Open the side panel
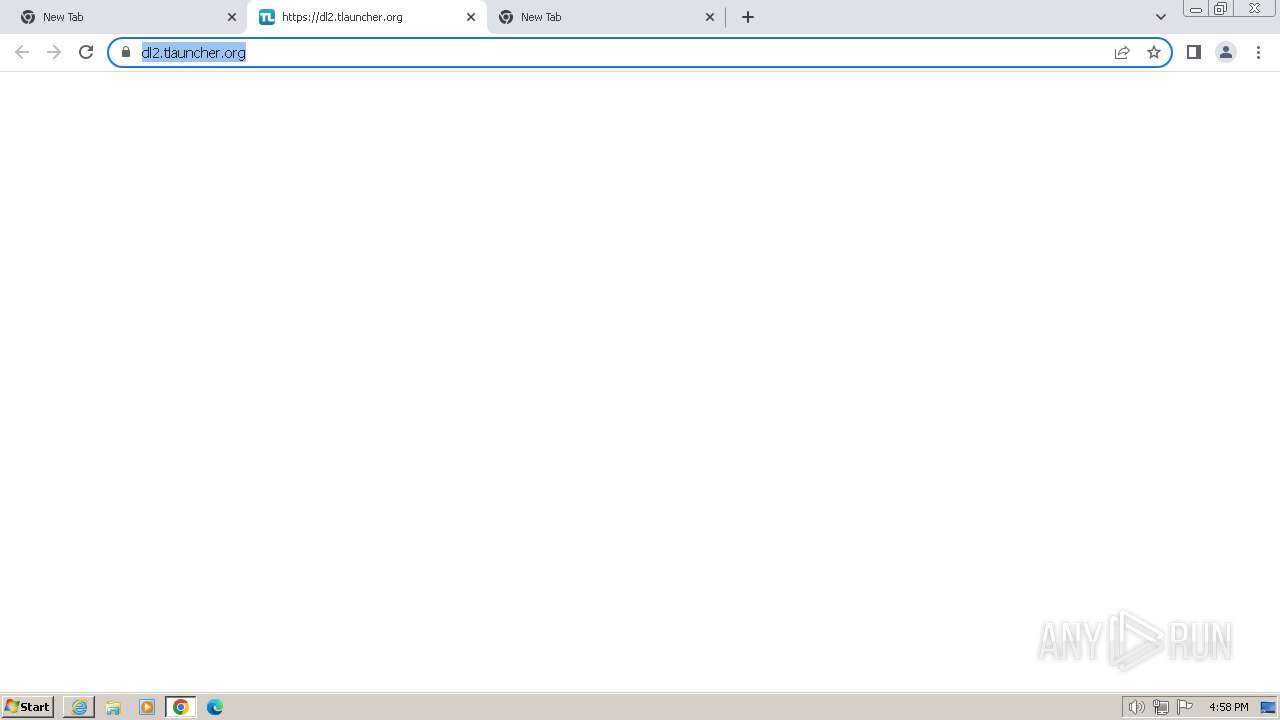1280x720 pixels. point(1194,52)
